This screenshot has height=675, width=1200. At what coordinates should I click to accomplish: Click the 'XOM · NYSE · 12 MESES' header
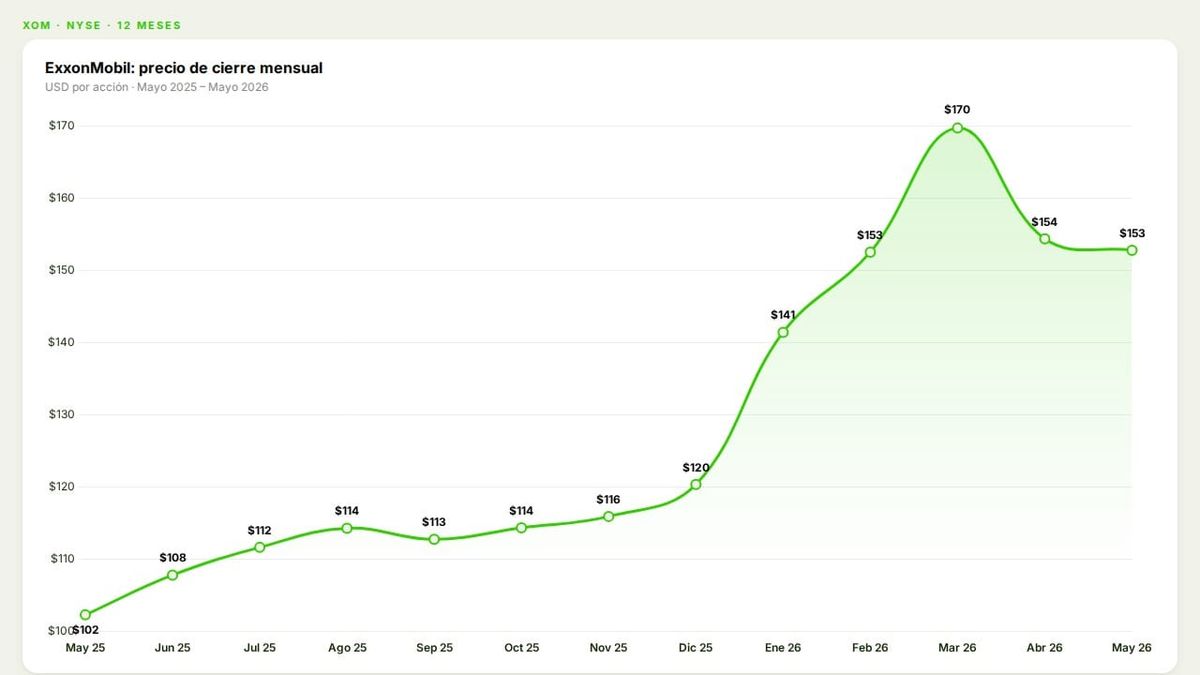click(102, 25)
